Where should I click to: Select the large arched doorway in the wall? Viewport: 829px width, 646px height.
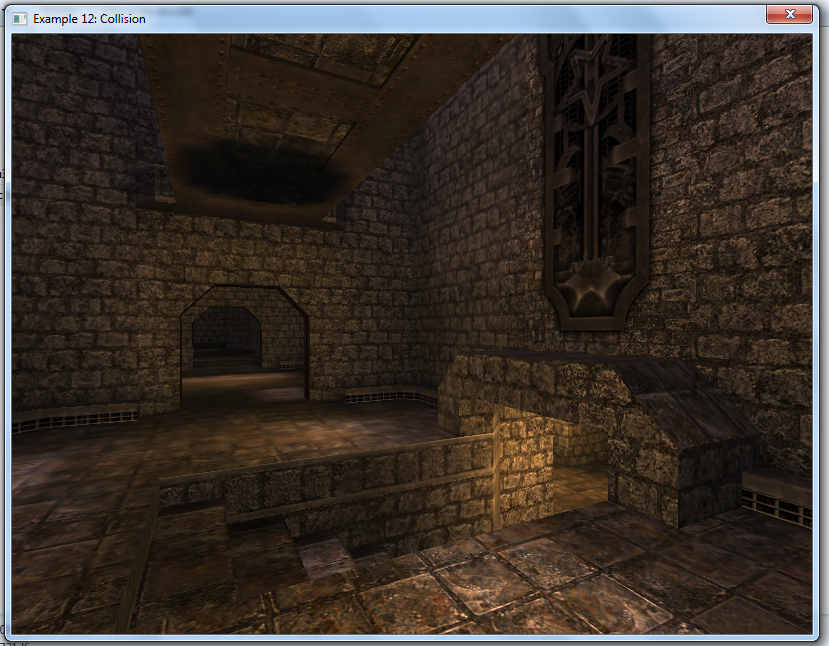pyautogui.click(x=244, y=340)
